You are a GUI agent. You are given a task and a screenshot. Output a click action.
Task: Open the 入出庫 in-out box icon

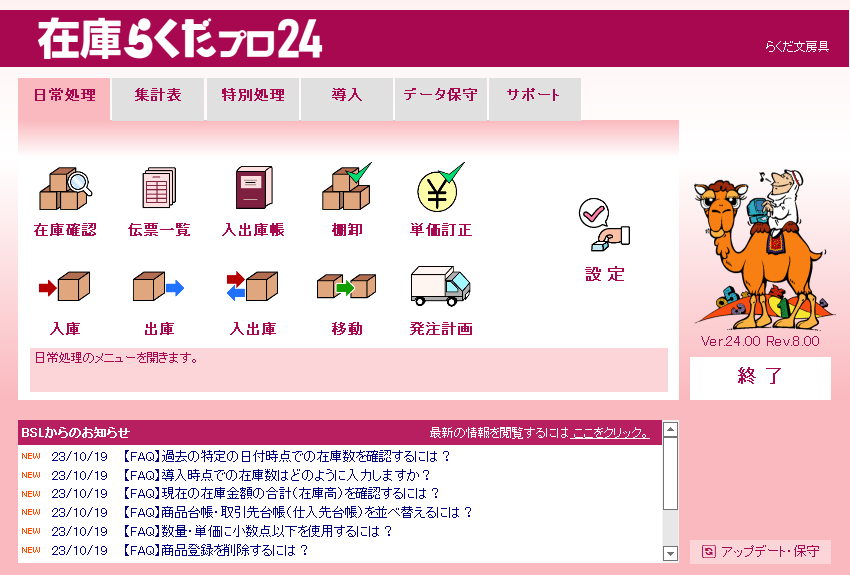pos(253,286)
